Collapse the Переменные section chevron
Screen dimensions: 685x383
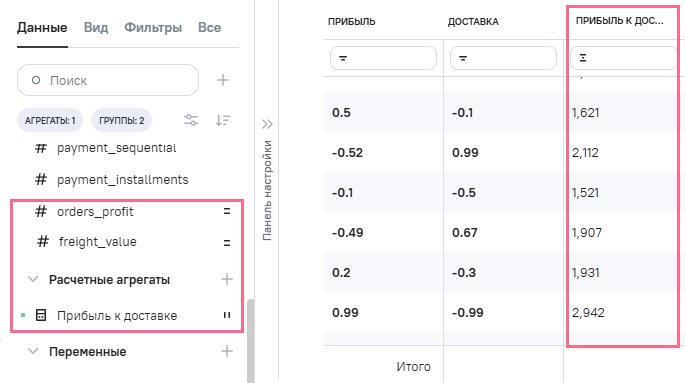(33, 351)
